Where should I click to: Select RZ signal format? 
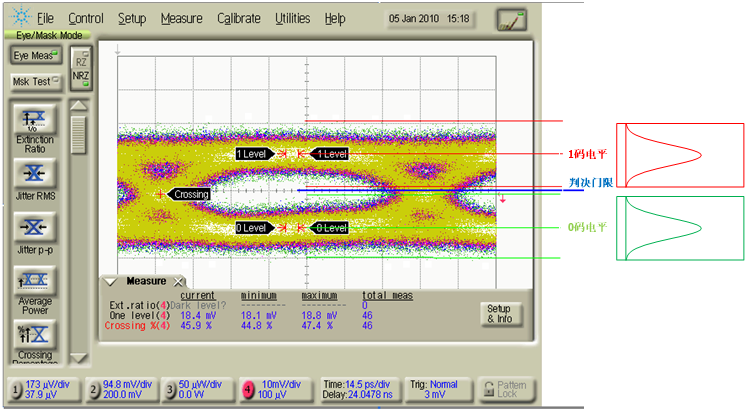[81, 61]
